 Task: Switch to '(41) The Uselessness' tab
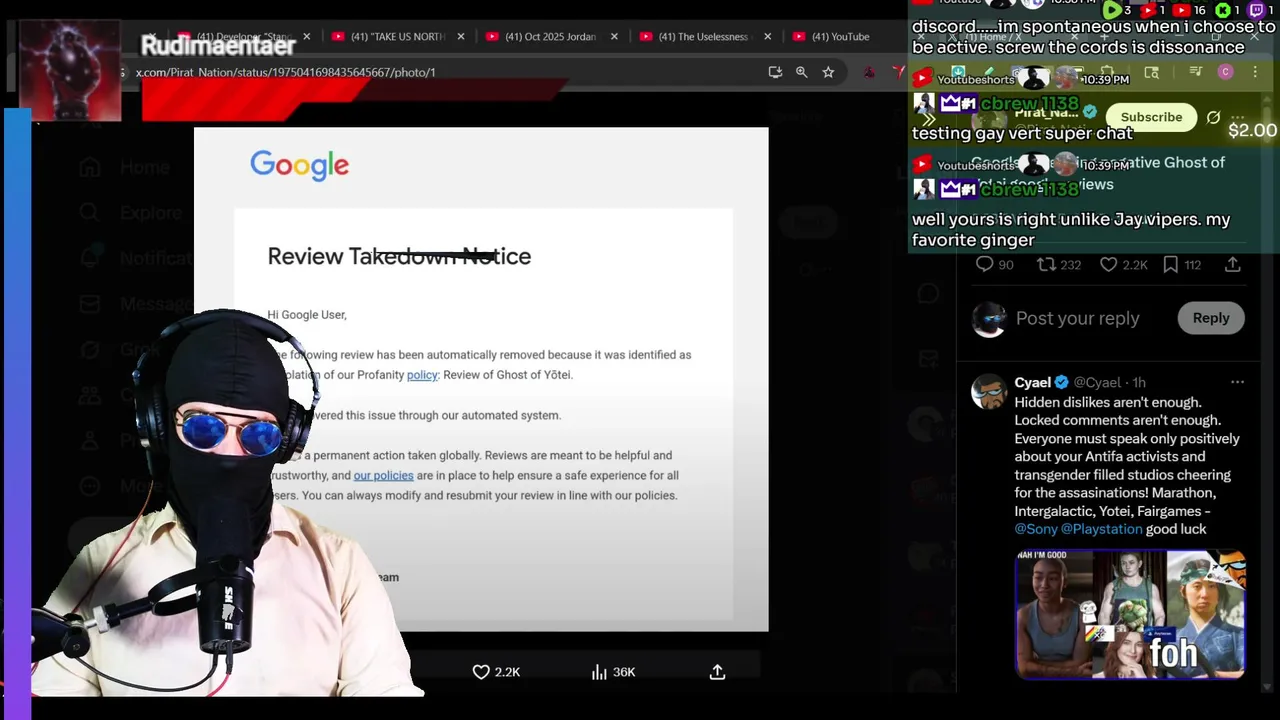(x=703, y=37)
